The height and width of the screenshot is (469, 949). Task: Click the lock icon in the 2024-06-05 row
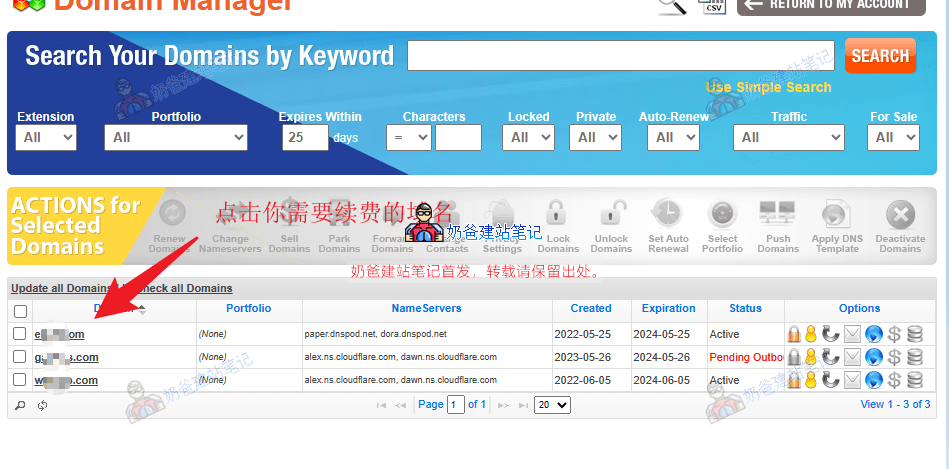pos(794,380)
